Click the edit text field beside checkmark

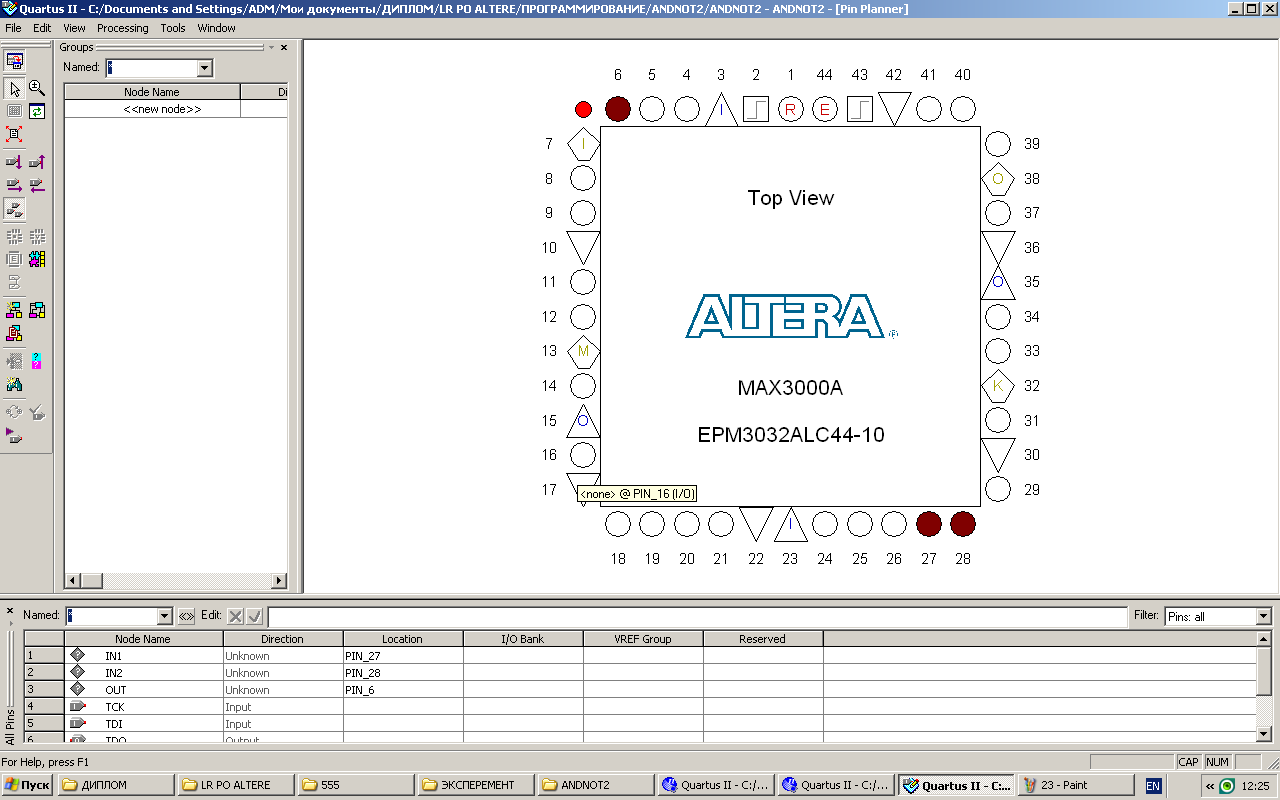coord(697,616)
